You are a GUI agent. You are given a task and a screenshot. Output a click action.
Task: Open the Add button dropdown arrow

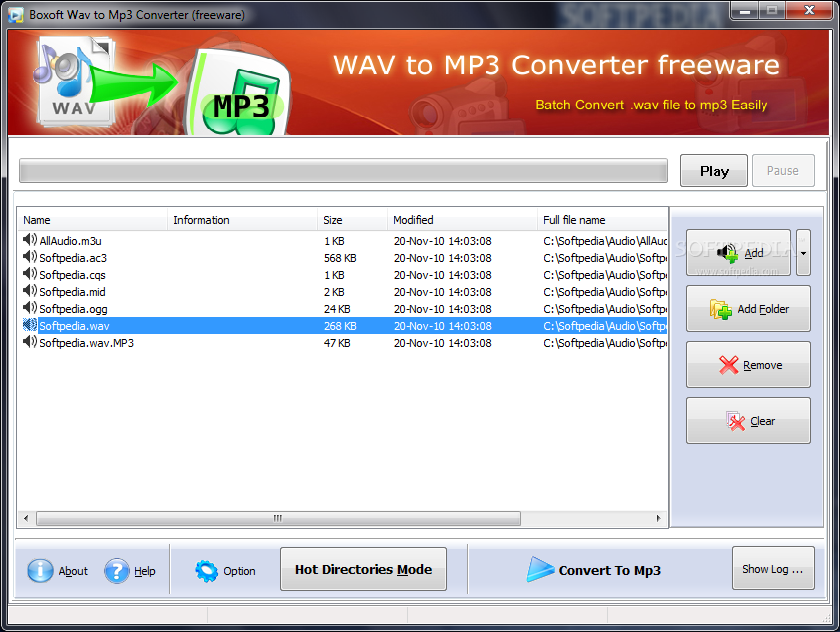tap(803, 253)
